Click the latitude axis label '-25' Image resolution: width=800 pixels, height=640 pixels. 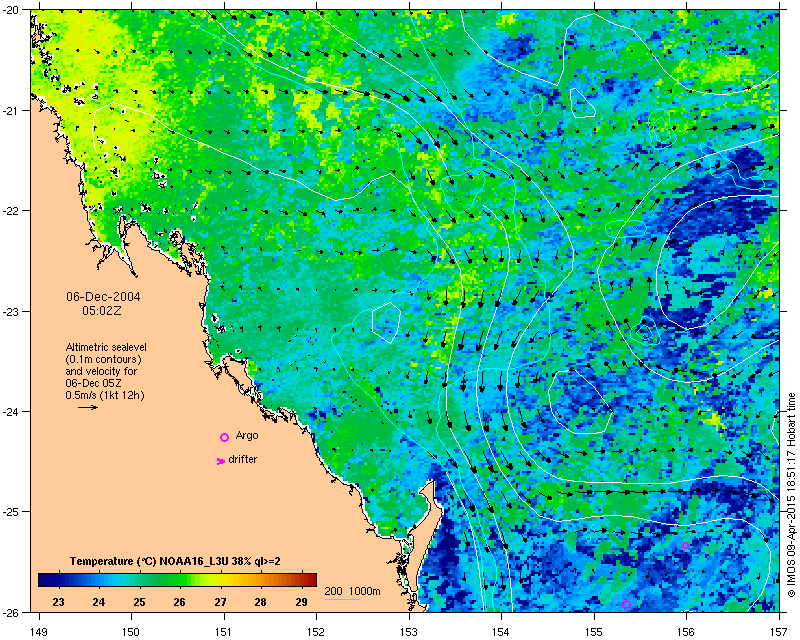[10, 512]
